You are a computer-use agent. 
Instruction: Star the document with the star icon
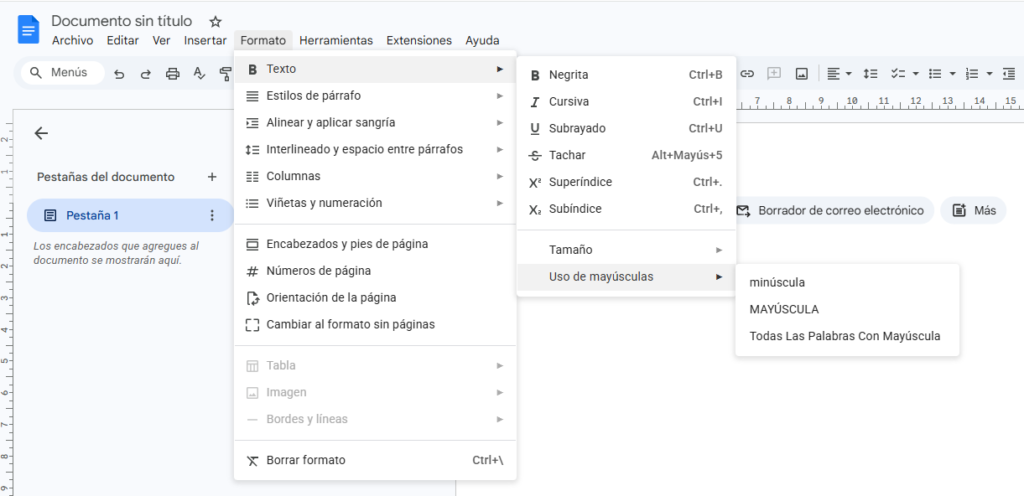[x=216, y=22]
